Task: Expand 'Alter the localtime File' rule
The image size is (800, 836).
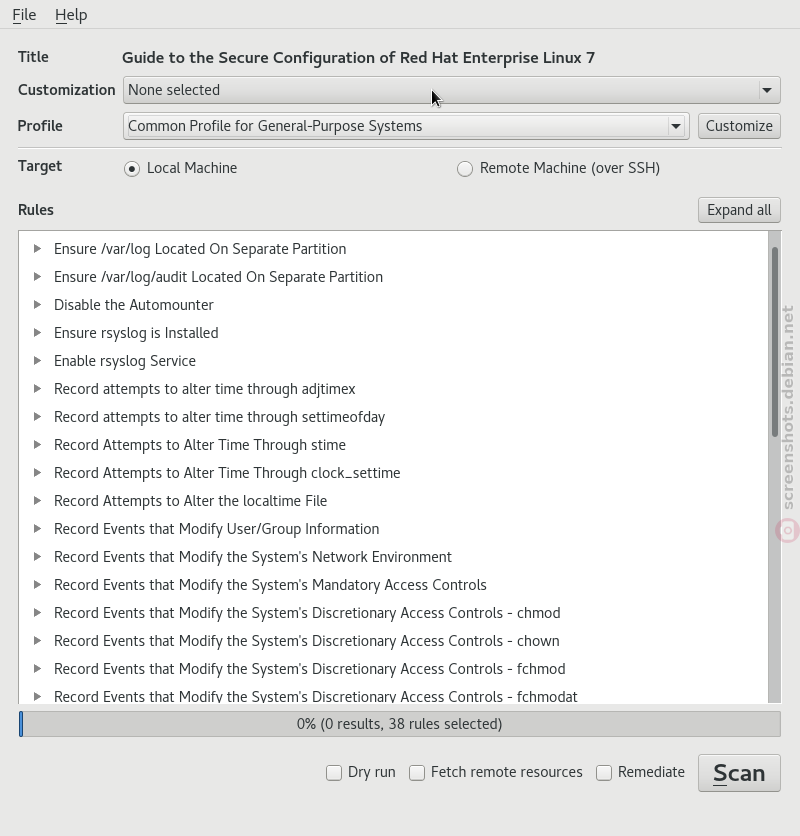Action: click(37, 501)
